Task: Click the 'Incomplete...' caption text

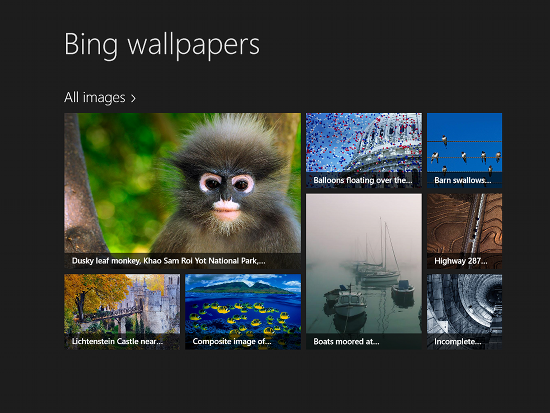Action: 457,341
